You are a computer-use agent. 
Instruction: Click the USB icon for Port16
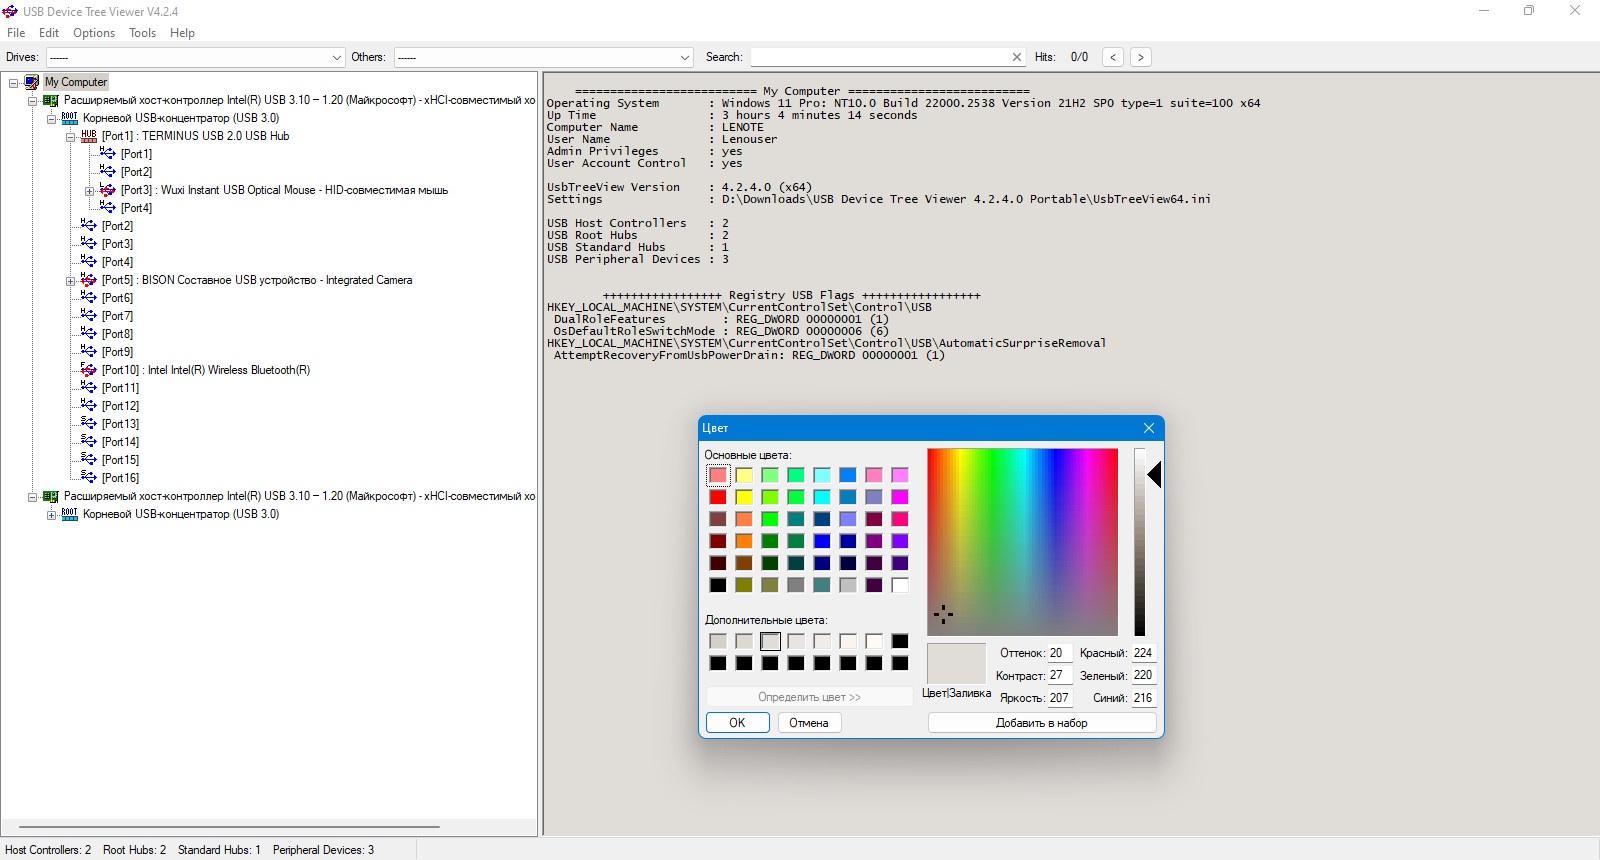(x=89, y=478)
